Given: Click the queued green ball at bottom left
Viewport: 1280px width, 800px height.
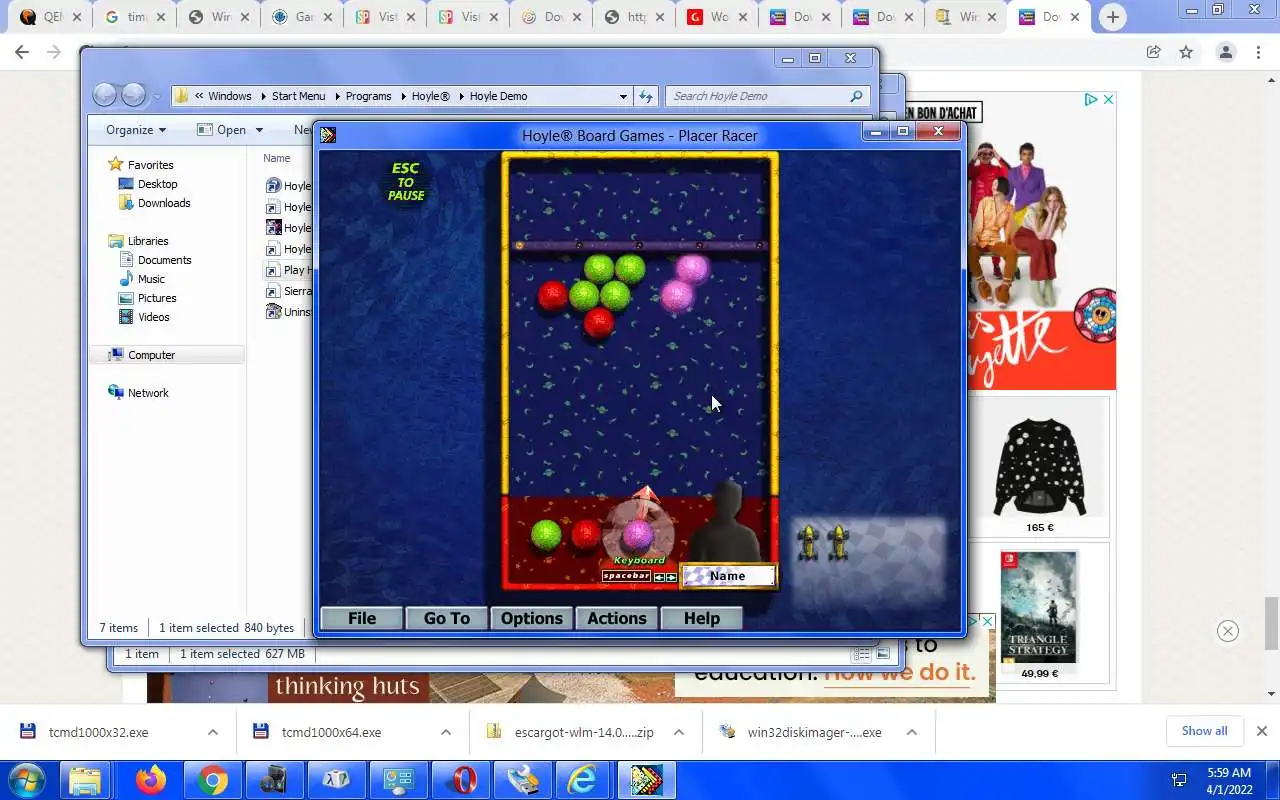Looking at the screenshot, I should [x=546, y=535].
